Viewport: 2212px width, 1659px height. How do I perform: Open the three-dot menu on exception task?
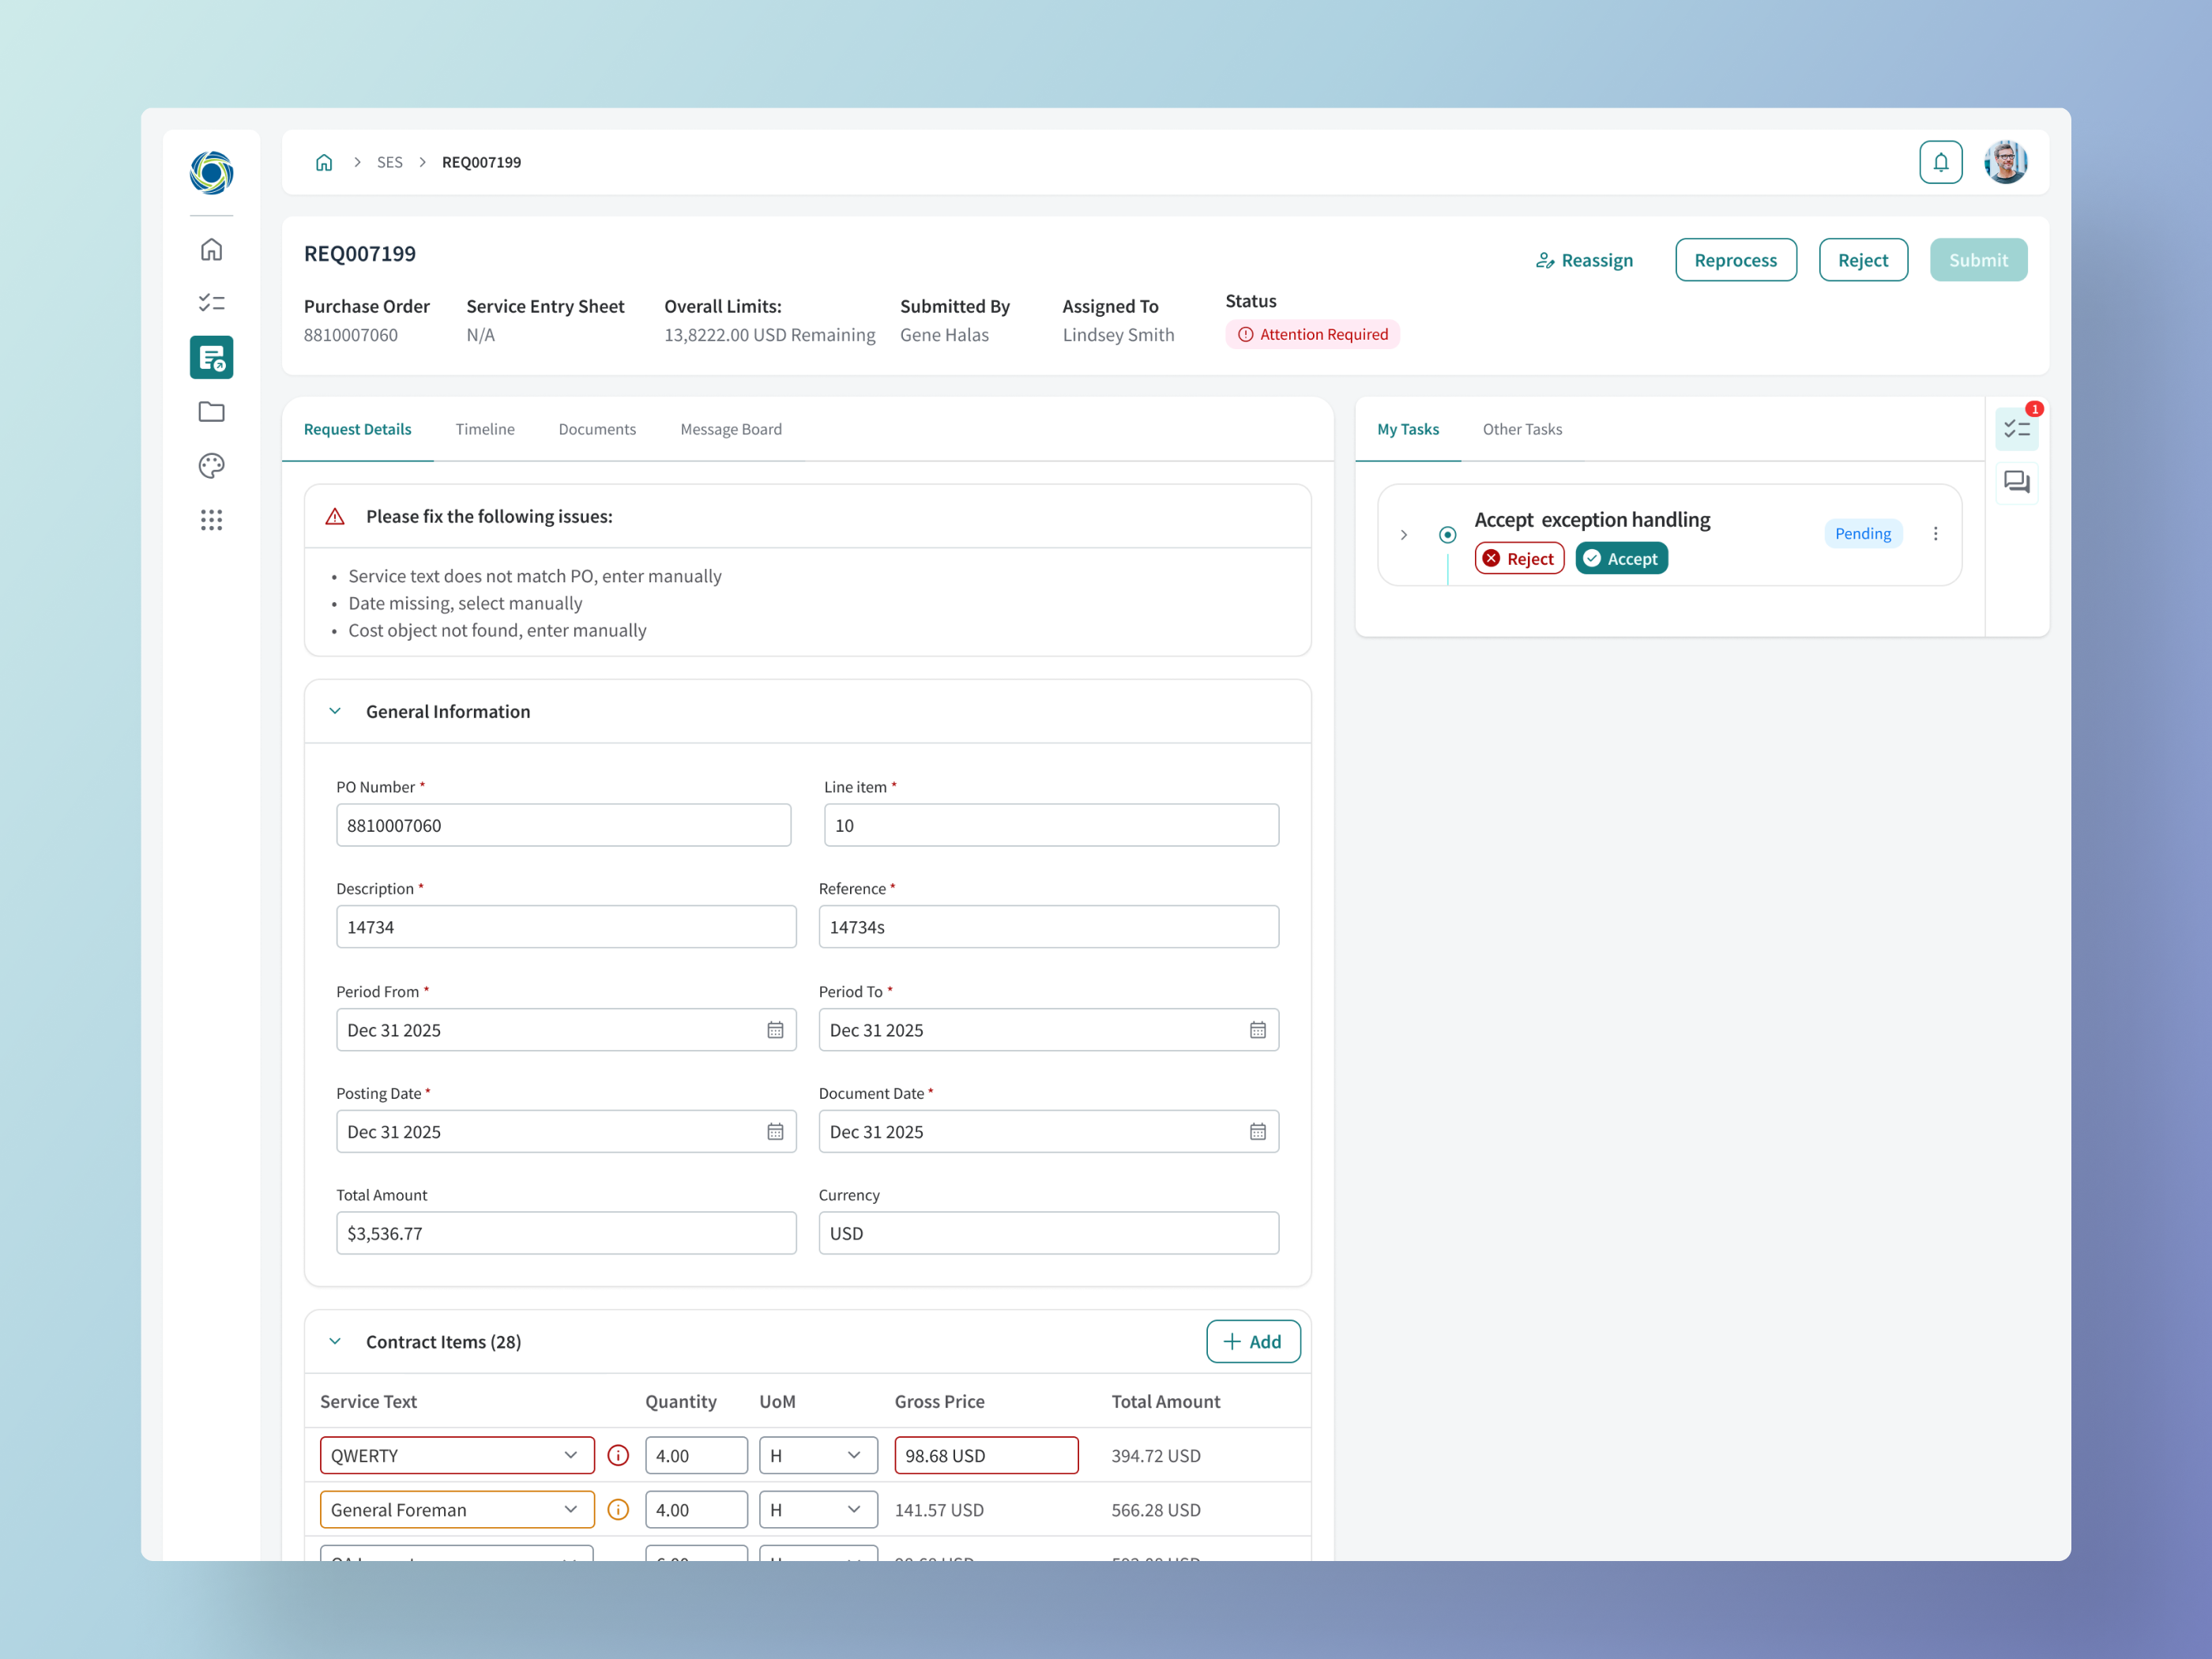(1935, 534)
